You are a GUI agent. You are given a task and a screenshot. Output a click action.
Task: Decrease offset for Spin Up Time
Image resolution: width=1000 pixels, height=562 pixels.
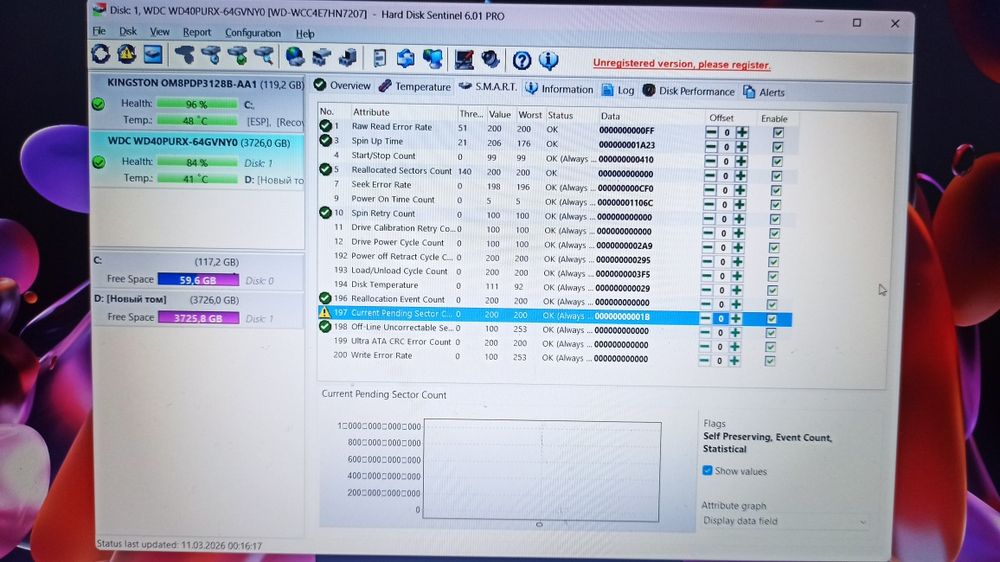(711, 147)
